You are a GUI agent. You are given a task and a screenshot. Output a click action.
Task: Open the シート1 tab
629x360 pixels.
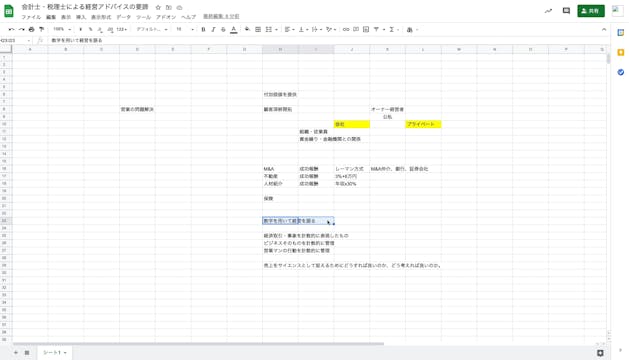[55, 353]
